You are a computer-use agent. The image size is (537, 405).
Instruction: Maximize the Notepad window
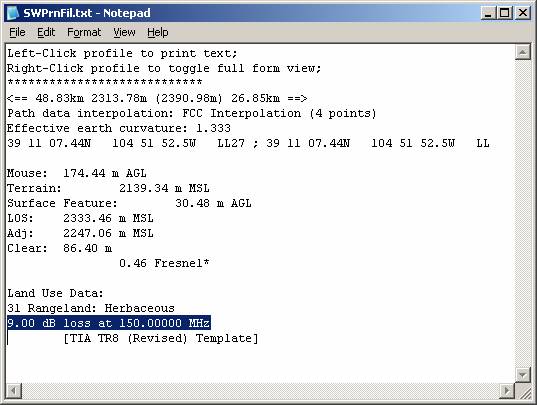505,13
